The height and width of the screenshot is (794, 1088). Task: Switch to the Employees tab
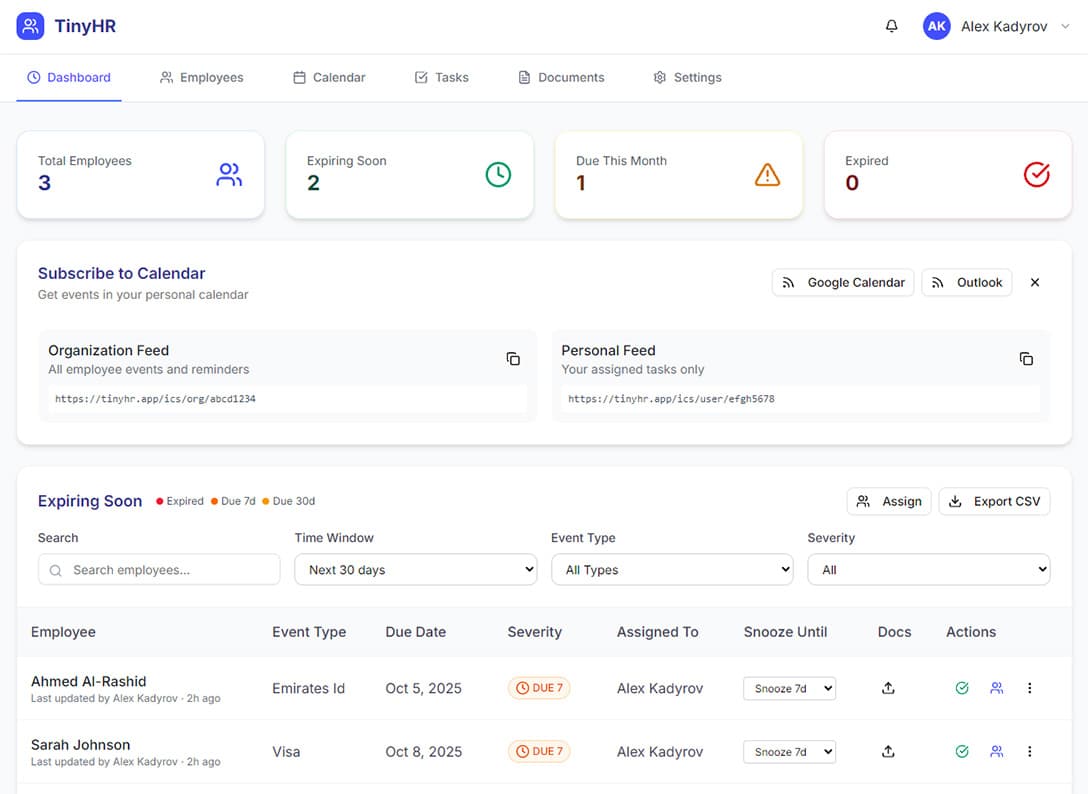click(x=201, y=77)
